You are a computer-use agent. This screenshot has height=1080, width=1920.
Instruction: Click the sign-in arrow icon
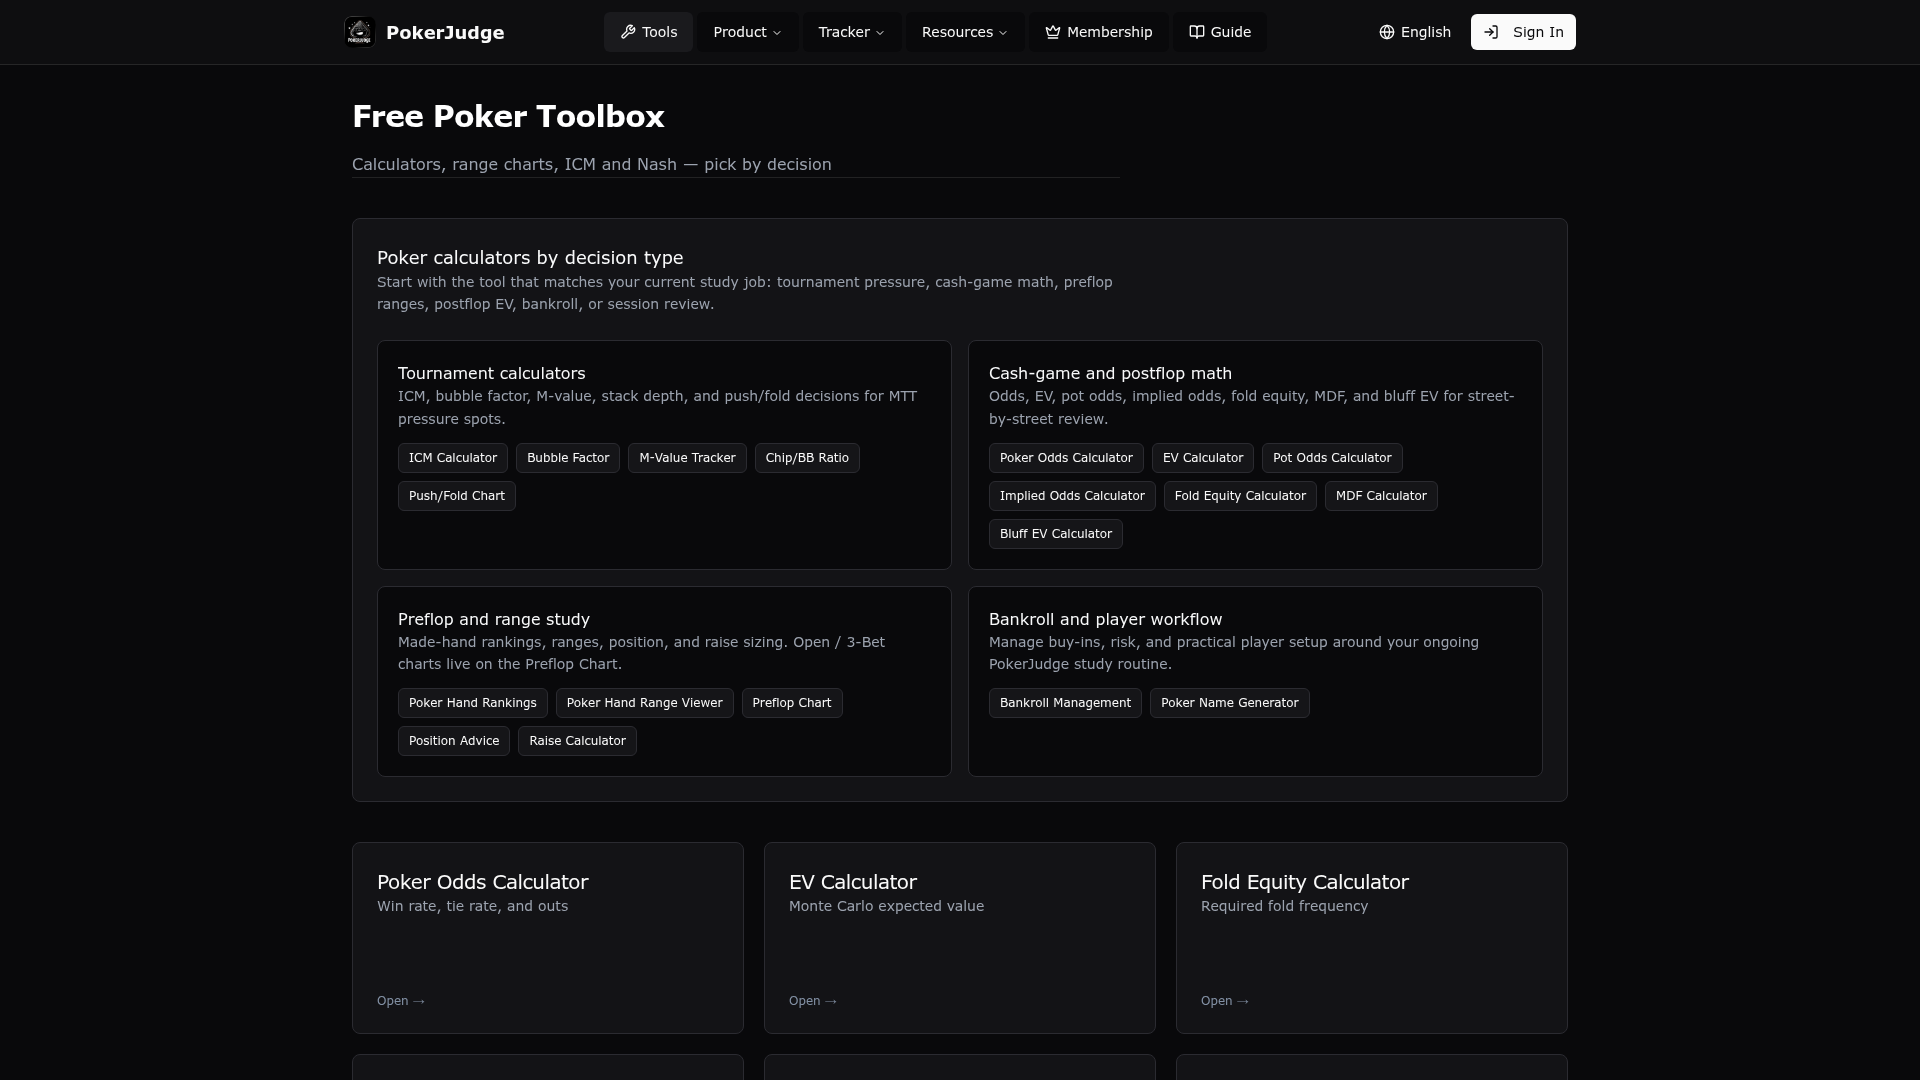[1491, 32]
